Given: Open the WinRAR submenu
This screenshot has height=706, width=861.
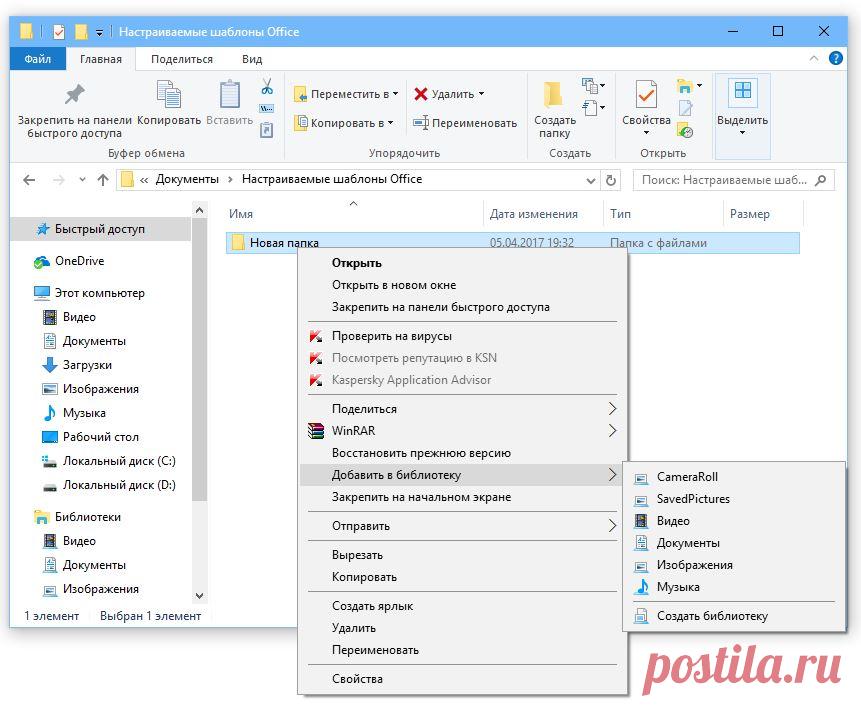Looking at the screenshot, I should (x=463, y=431).
